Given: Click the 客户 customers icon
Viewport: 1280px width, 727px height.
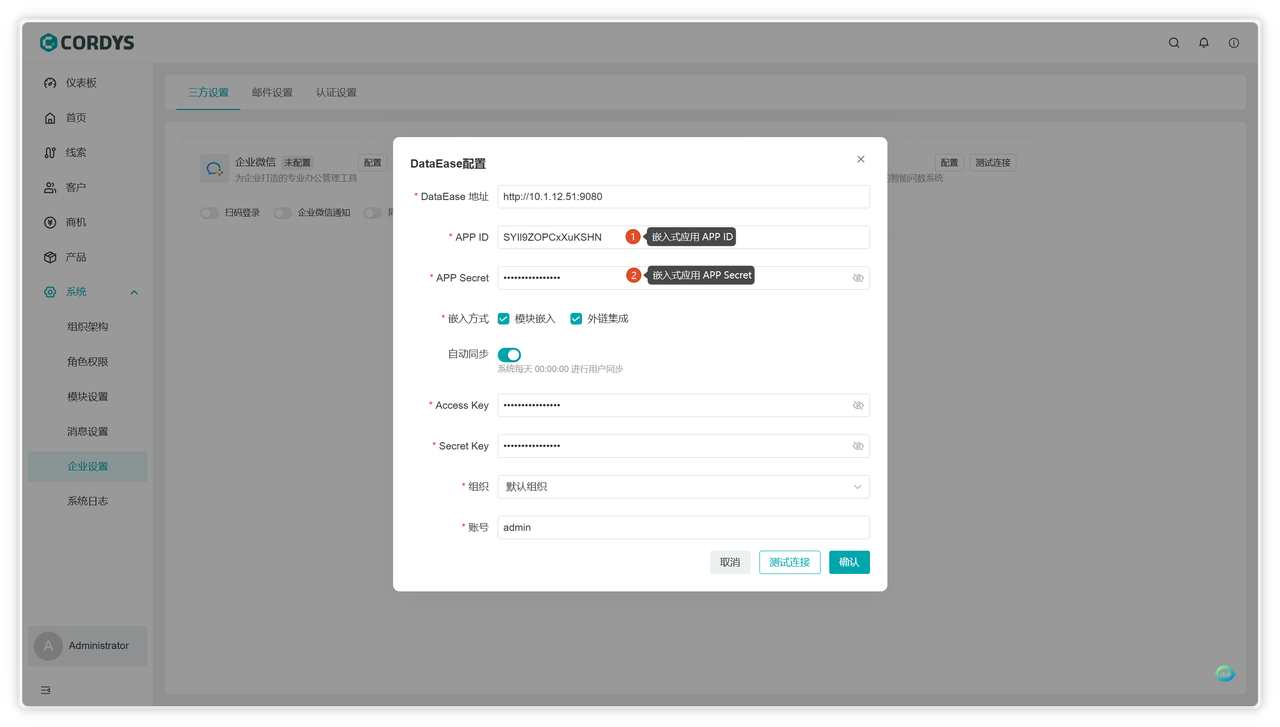Looking at the screenshot, I should pos(50,188).
